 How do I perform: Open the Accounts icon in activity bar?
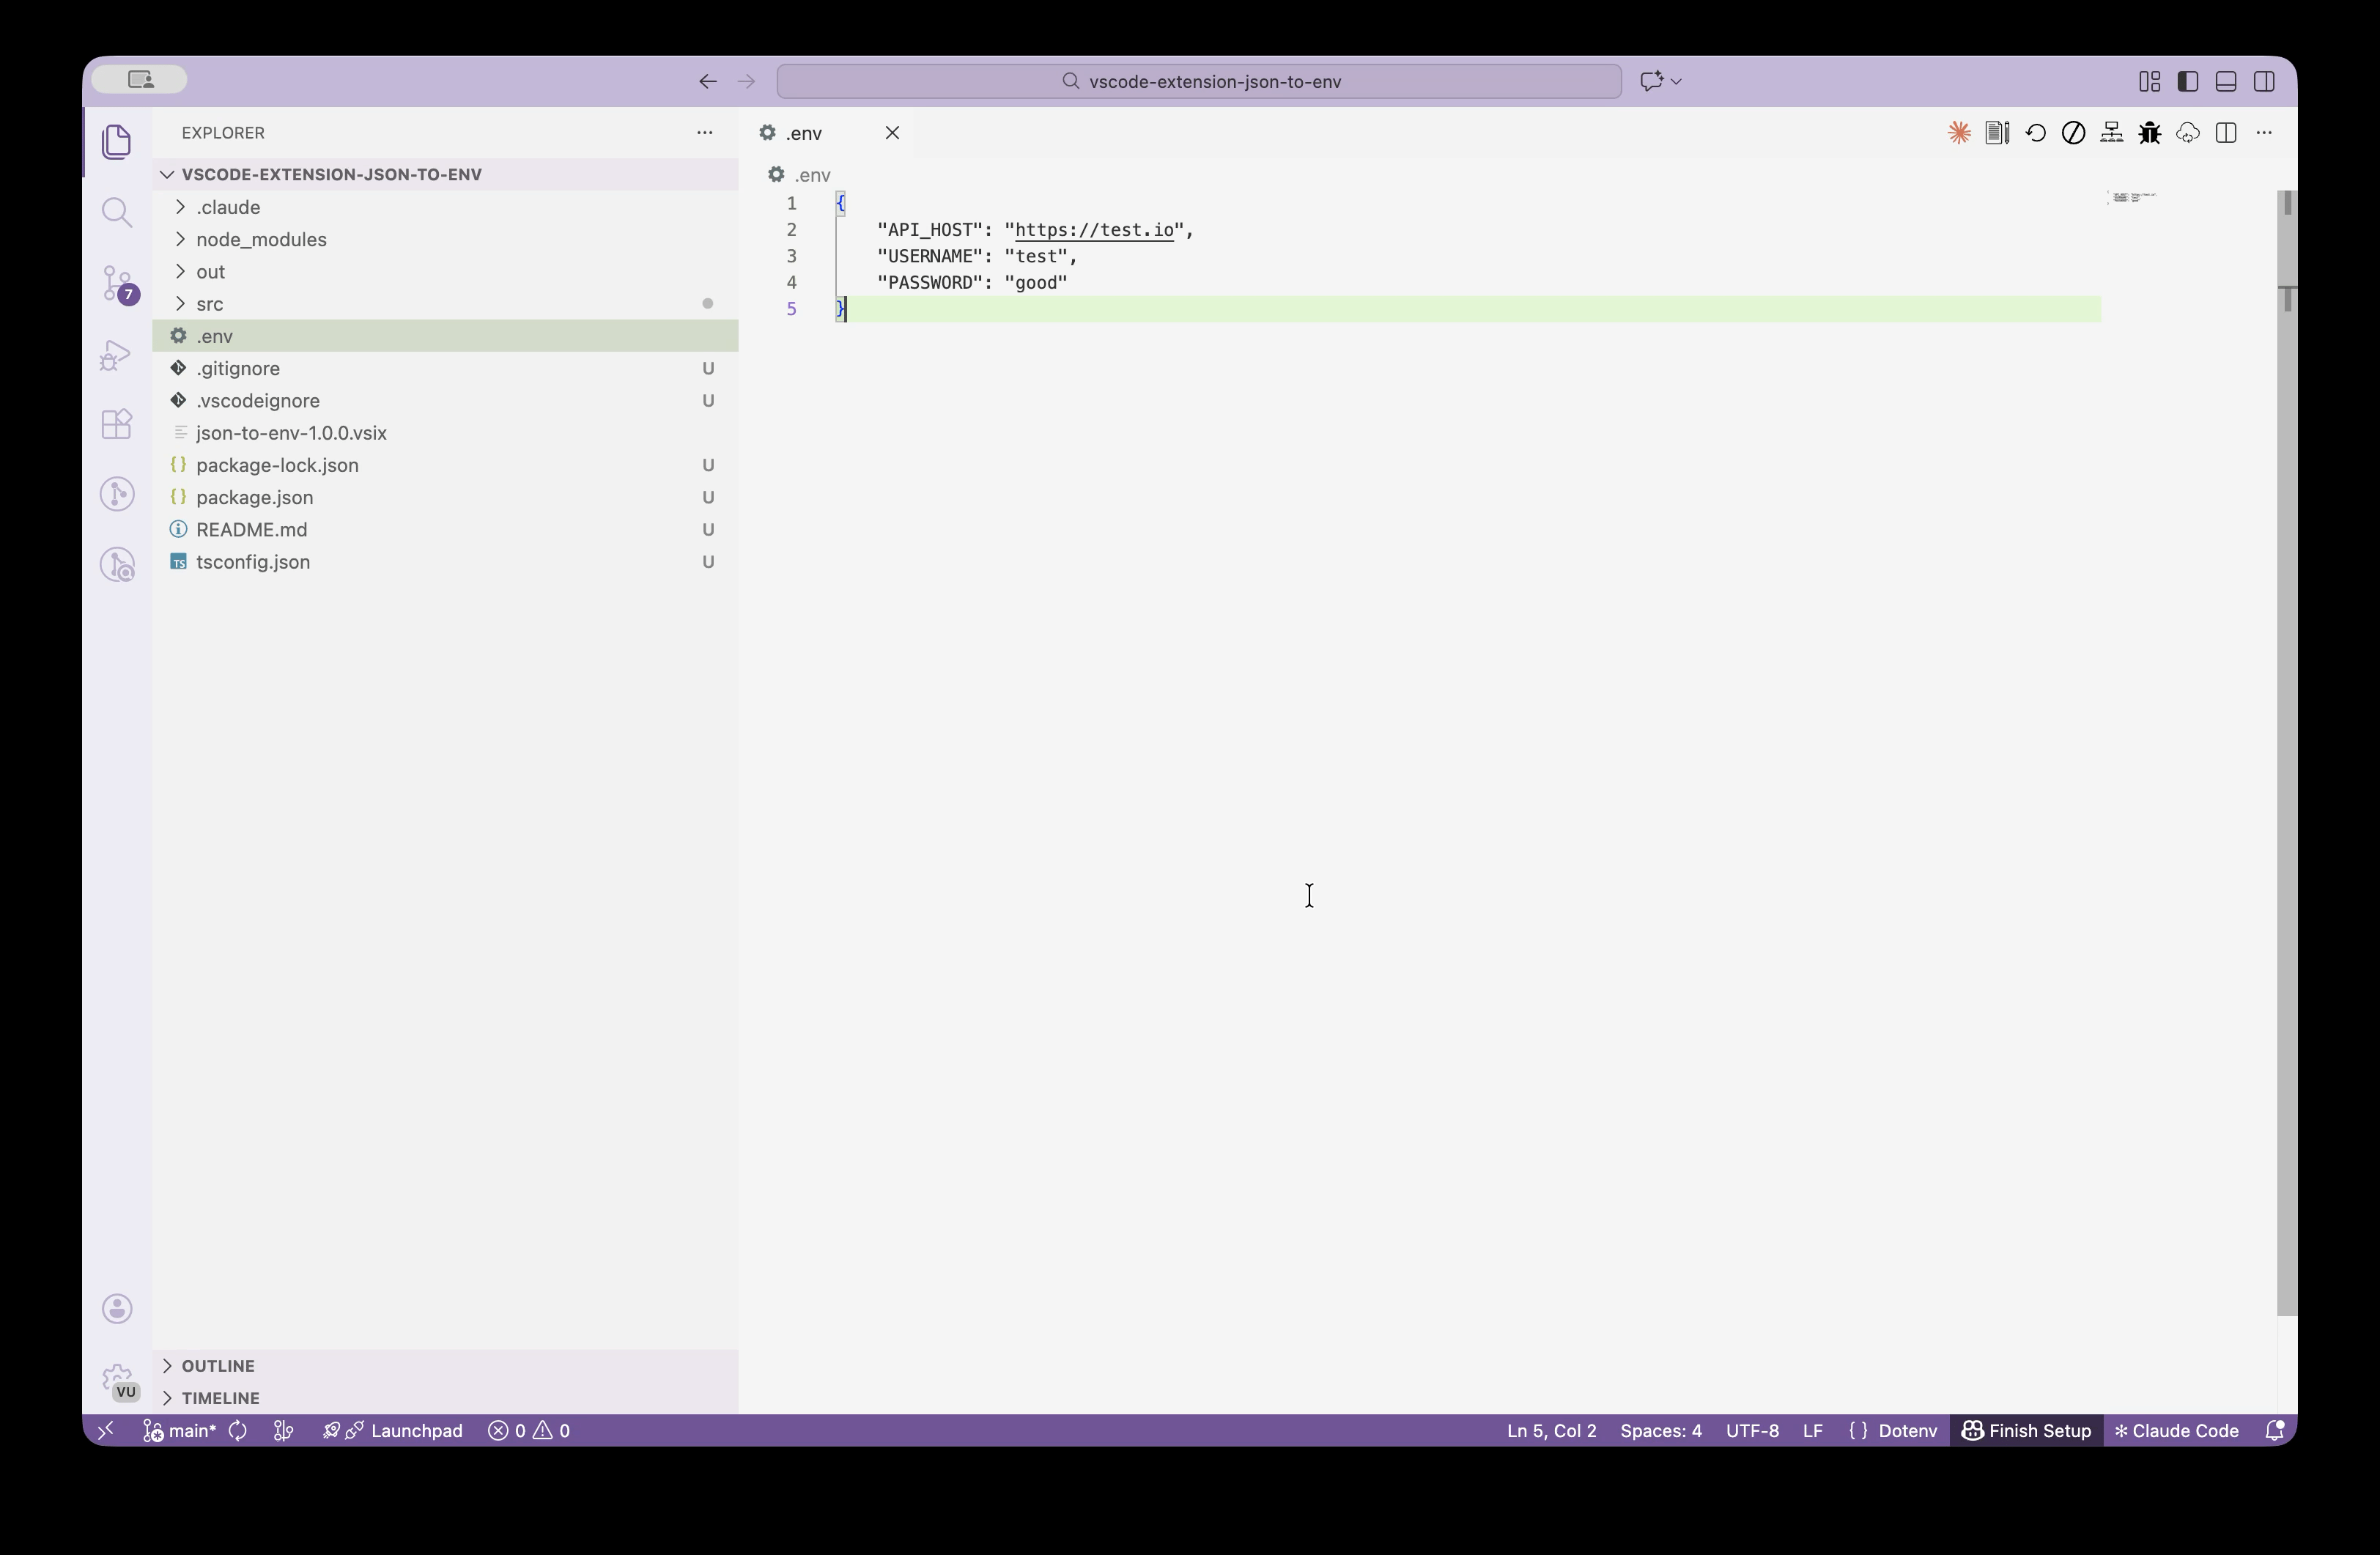point(117,1308)
